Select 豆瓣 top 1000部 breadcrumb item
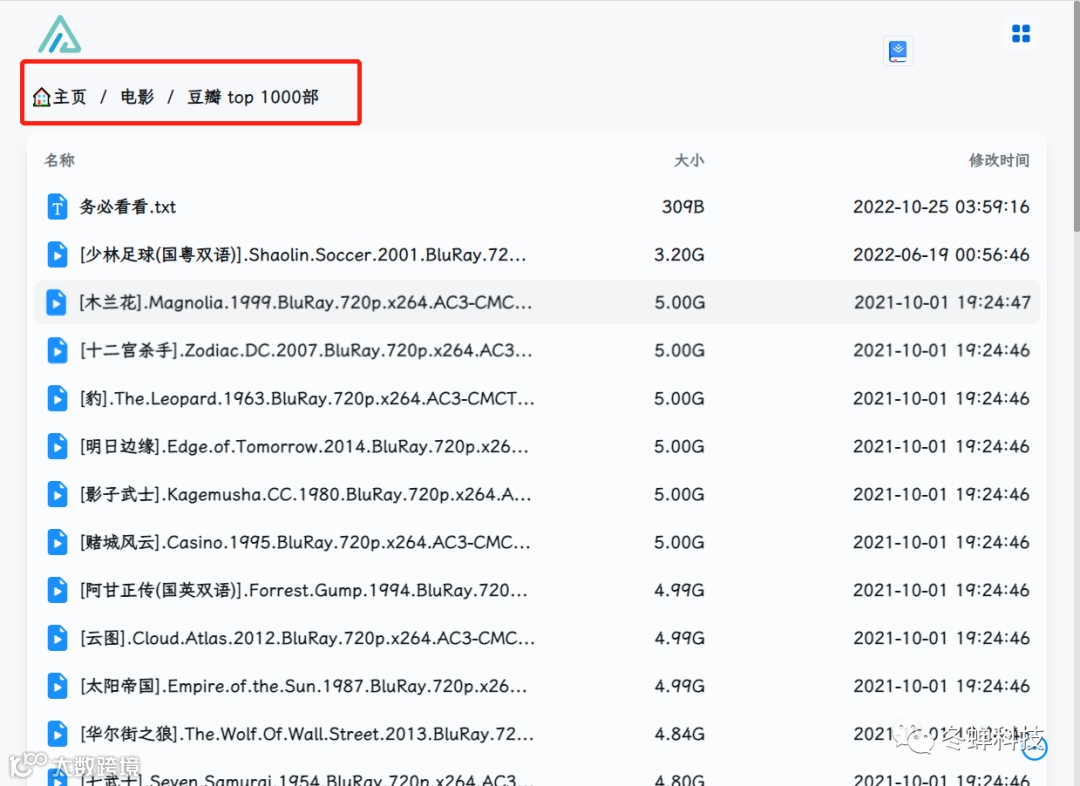 coord(253,97)
